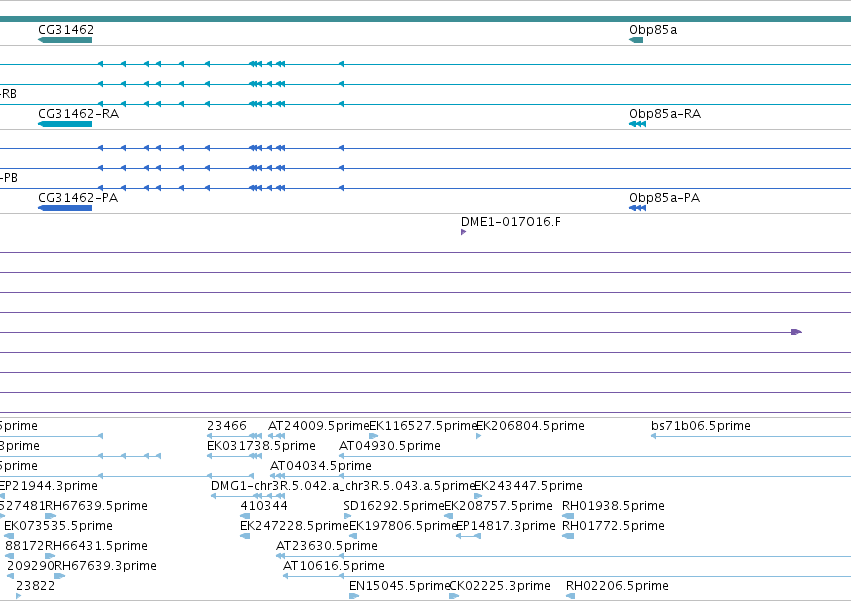Click the 23822 EST label

(x=36, y=586)
